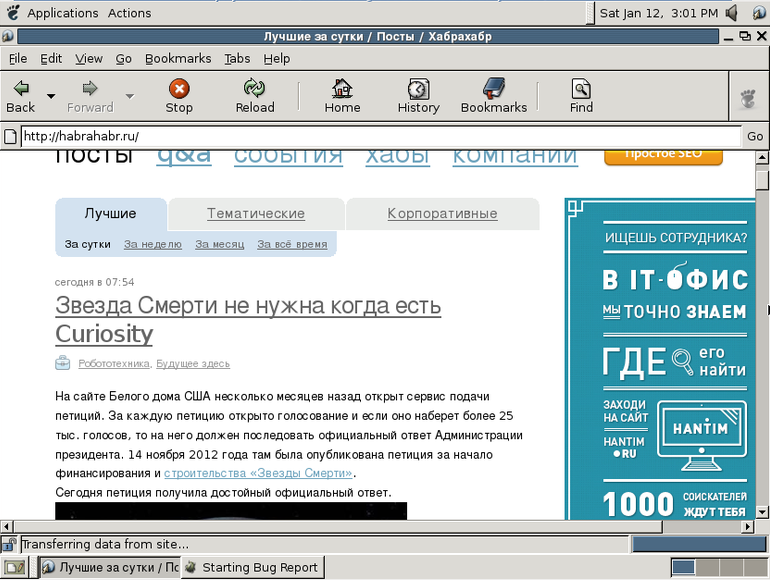
Task: Open the За неделю link
Action: point(153,244)
